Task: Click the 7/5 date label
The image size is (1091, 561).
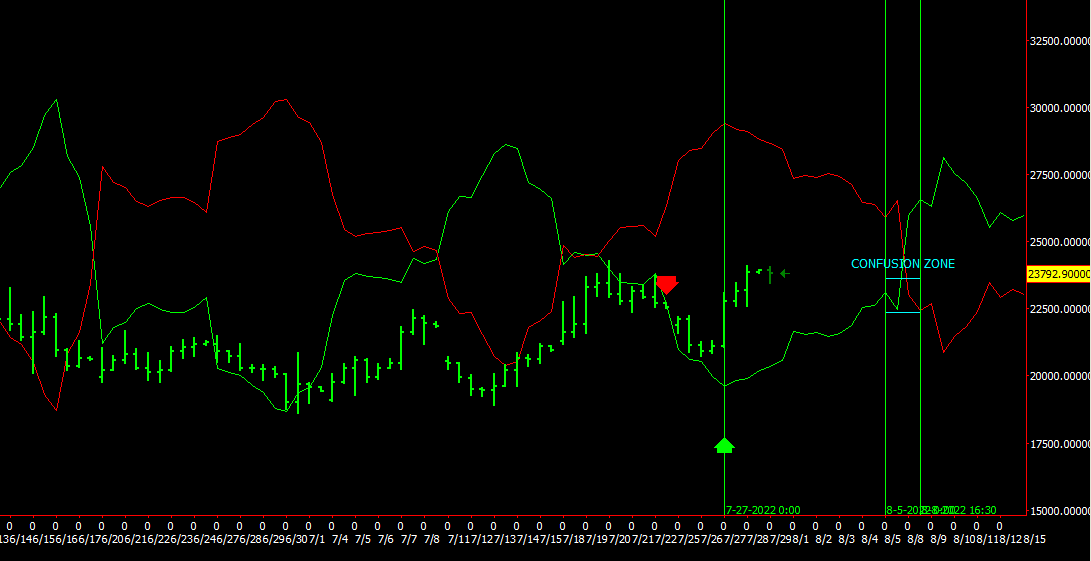Action: [x=363, y=539]
